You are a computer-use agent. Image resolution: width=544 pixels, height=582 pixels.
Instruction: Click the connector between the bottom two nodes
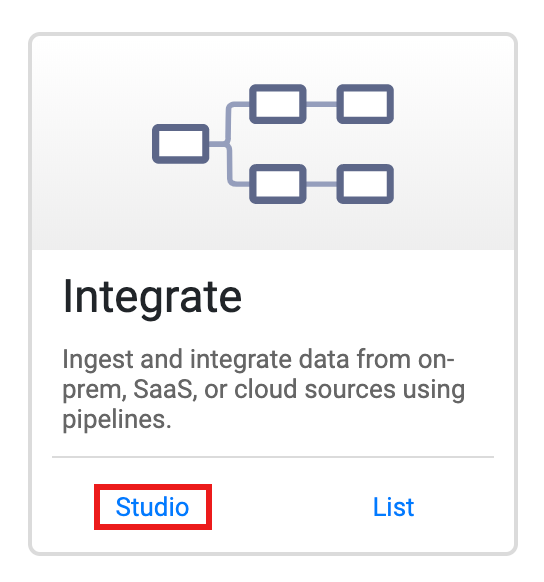321,184
